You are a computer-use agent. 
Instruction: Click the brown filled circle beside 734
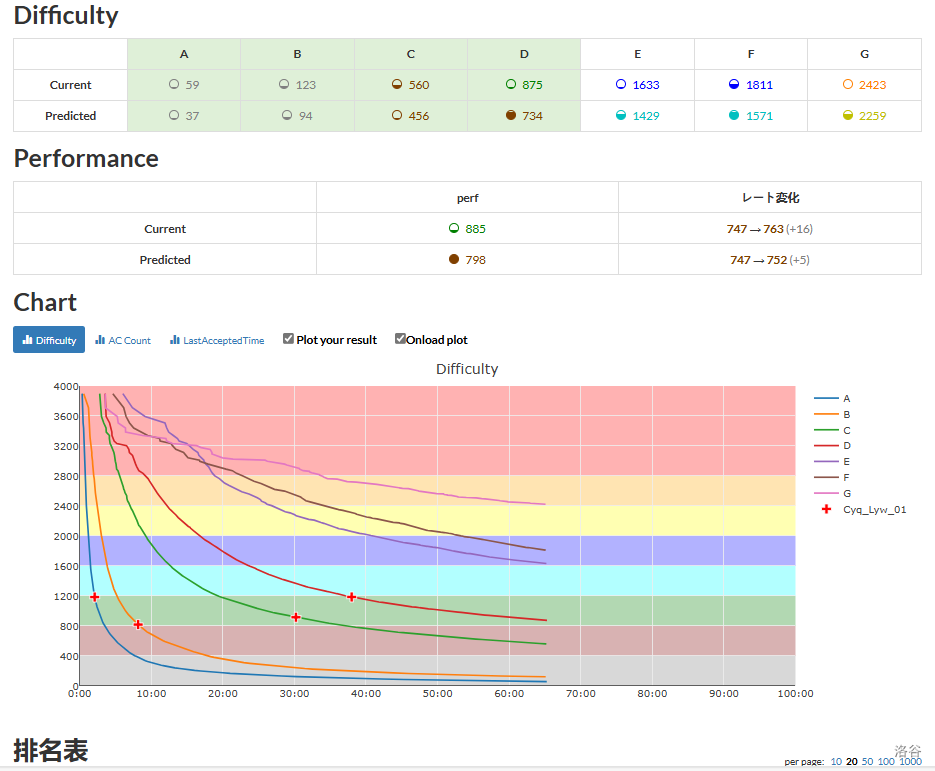click(x=511, y=116)
